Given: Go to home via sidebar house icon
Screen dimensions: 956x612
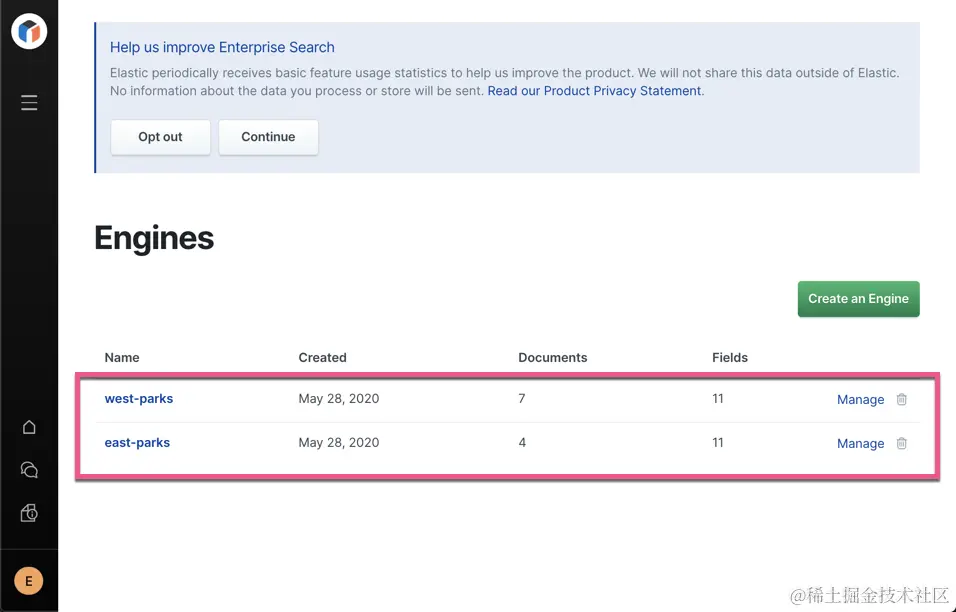Looking at the screenshot, I should [29, 427].
